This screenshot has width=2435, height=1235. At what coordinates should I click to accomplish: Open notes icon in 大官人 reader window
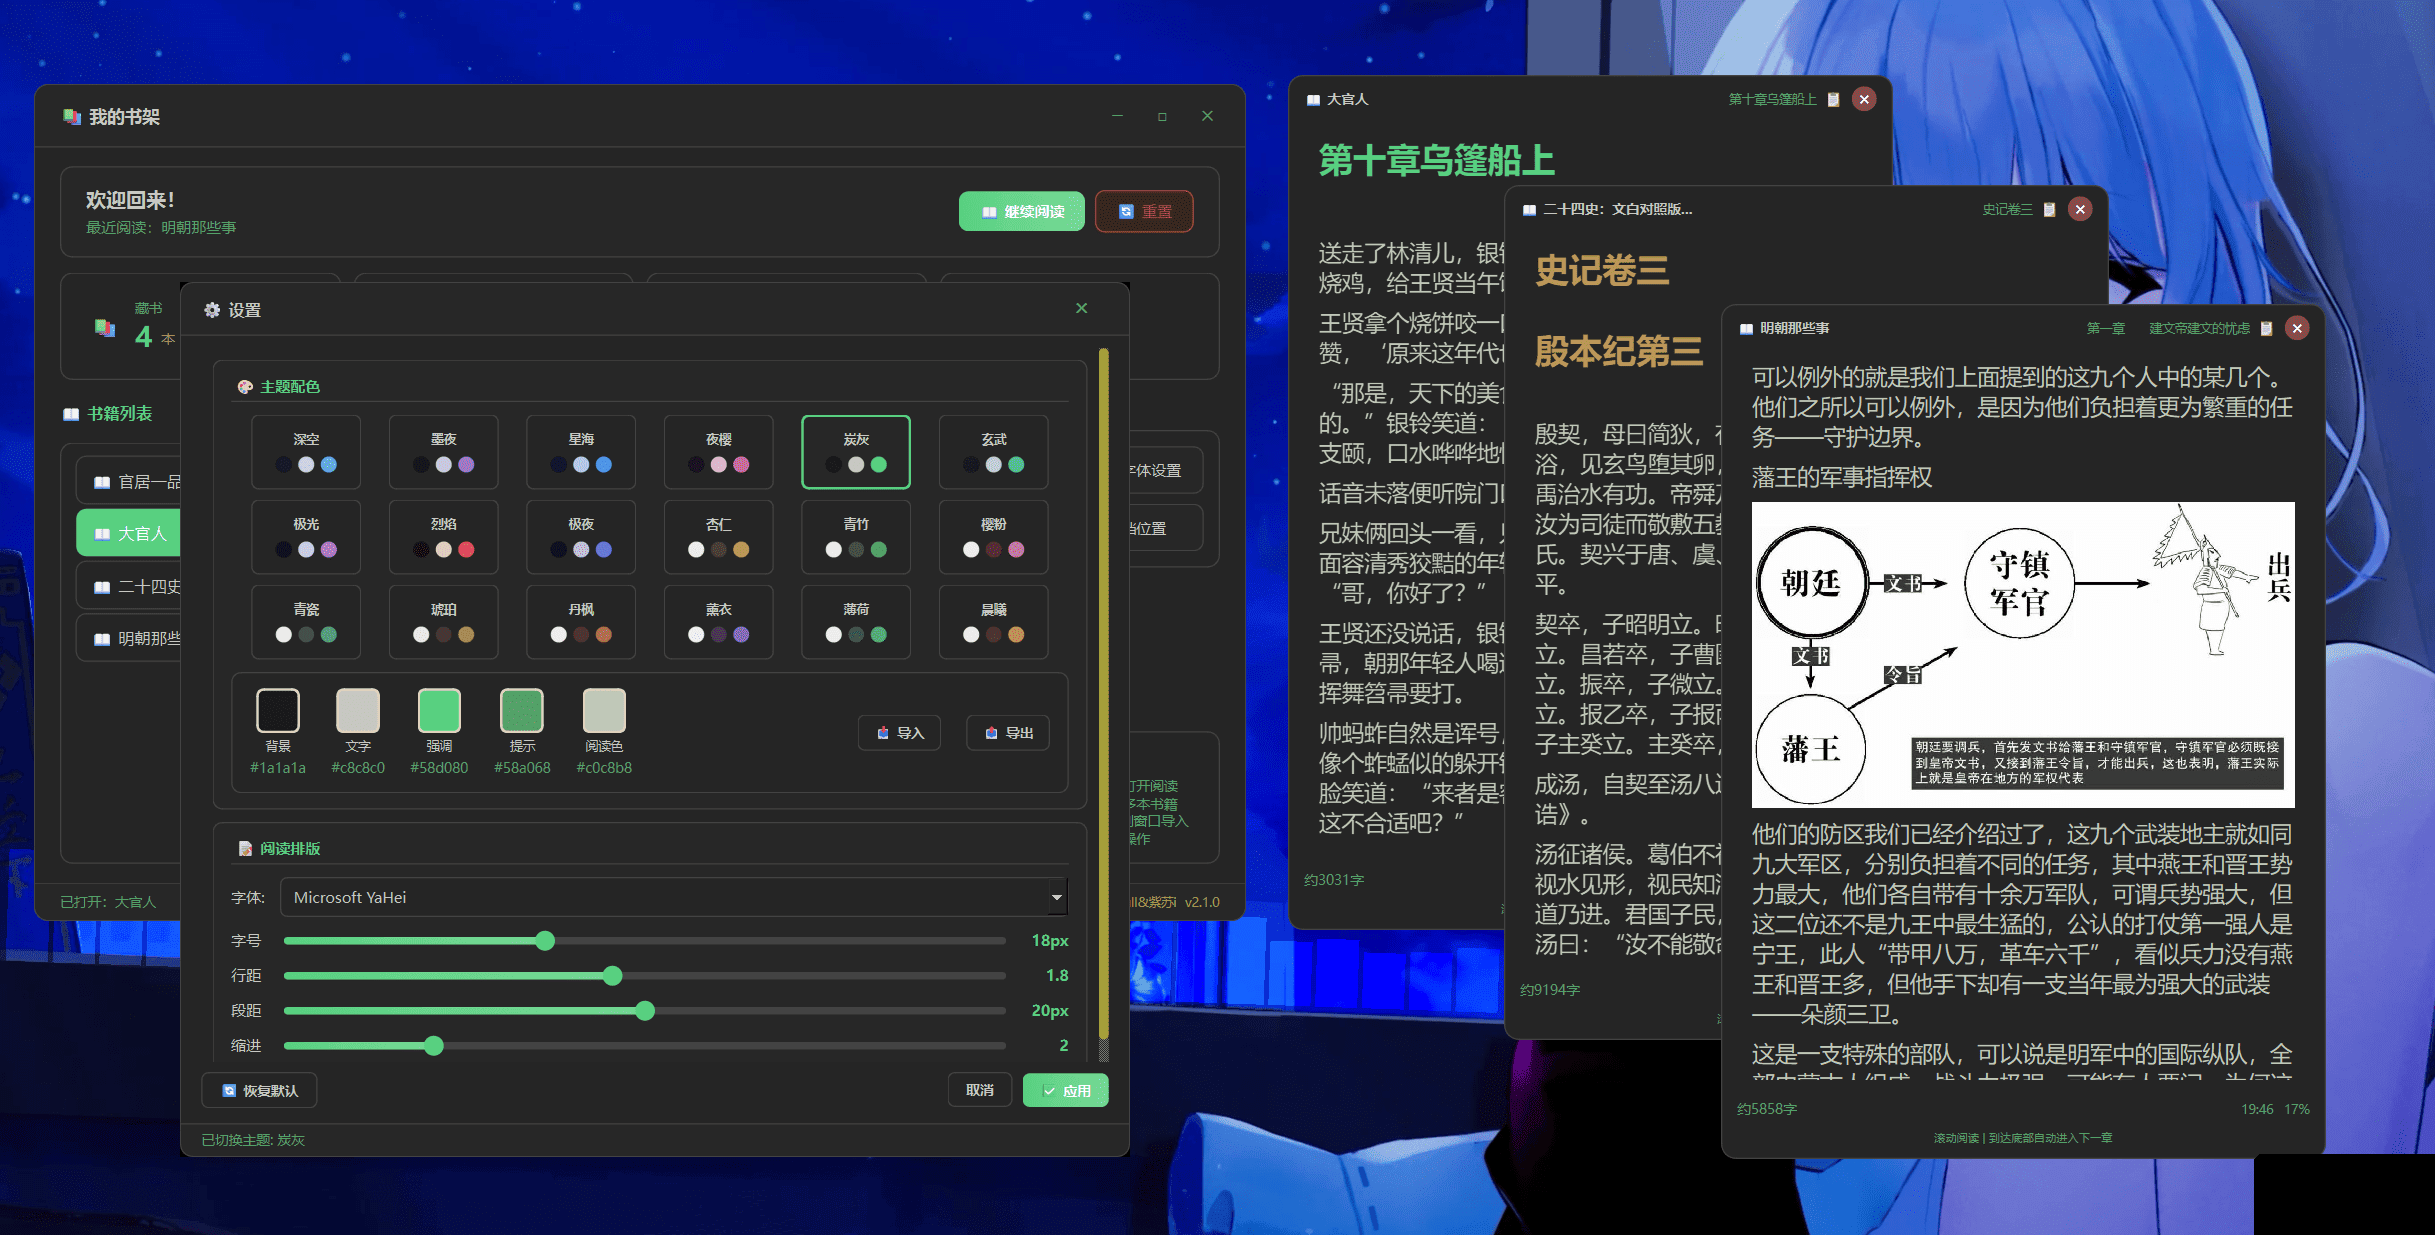coord(1833,99)
